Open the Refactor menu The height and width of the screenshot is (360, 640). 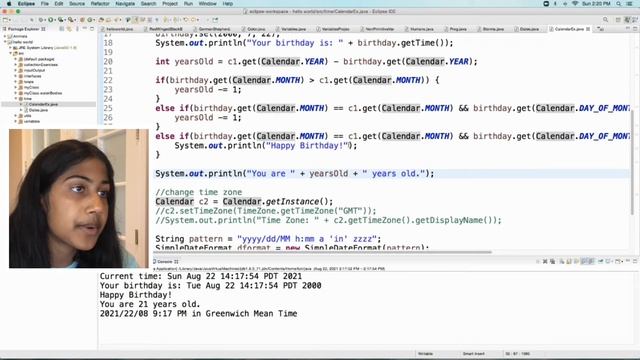point(100,4)
